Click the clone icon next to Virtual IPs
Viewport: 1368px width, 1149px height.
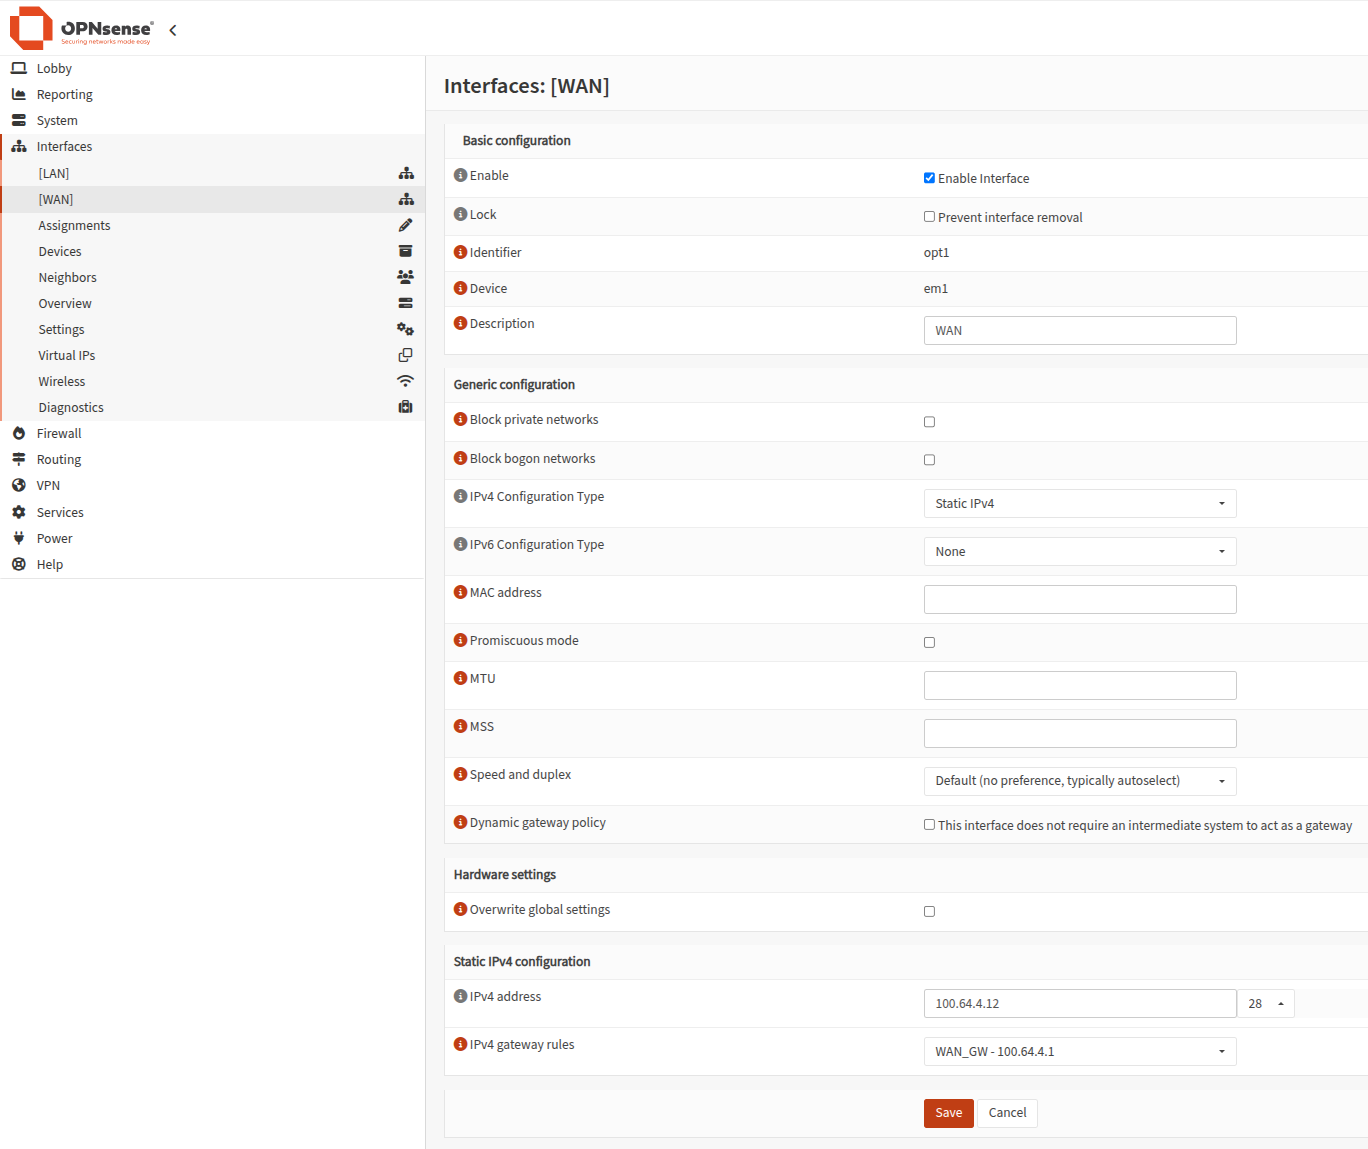[405, 355]
